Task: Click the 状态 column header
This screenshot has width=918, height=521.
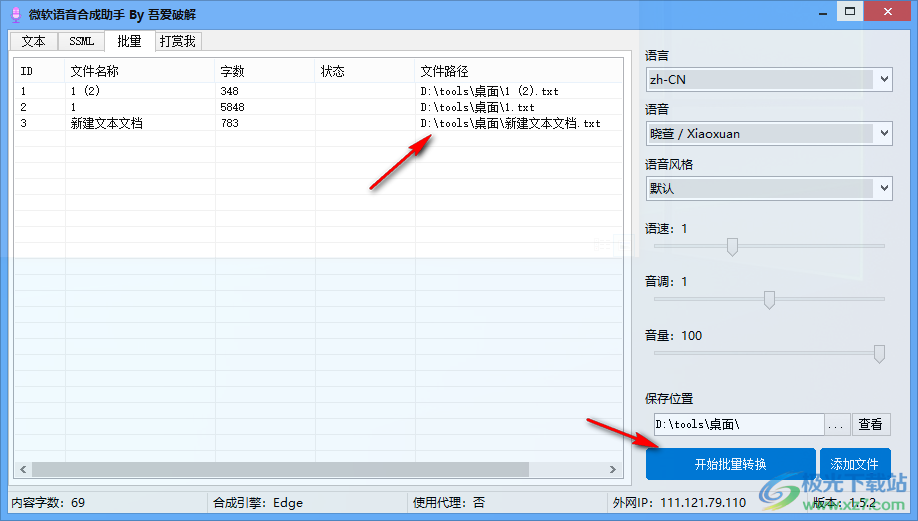Action: coord(365,71)
